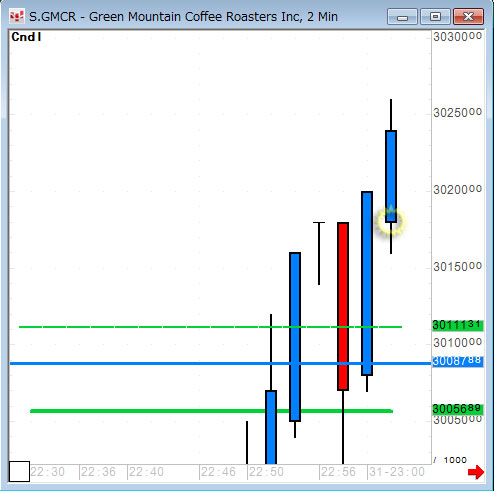Viewport: 494px width, 491px height.
Task: Click the red candlestick at 22:56
Action: point(343,306)
